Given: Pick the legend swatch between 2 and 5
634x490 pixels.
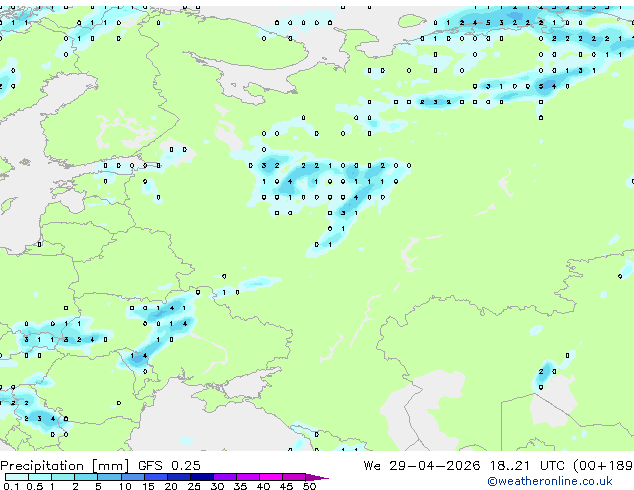Looking at the screenshot, I should pyautogui.click(x=86, y=477).
